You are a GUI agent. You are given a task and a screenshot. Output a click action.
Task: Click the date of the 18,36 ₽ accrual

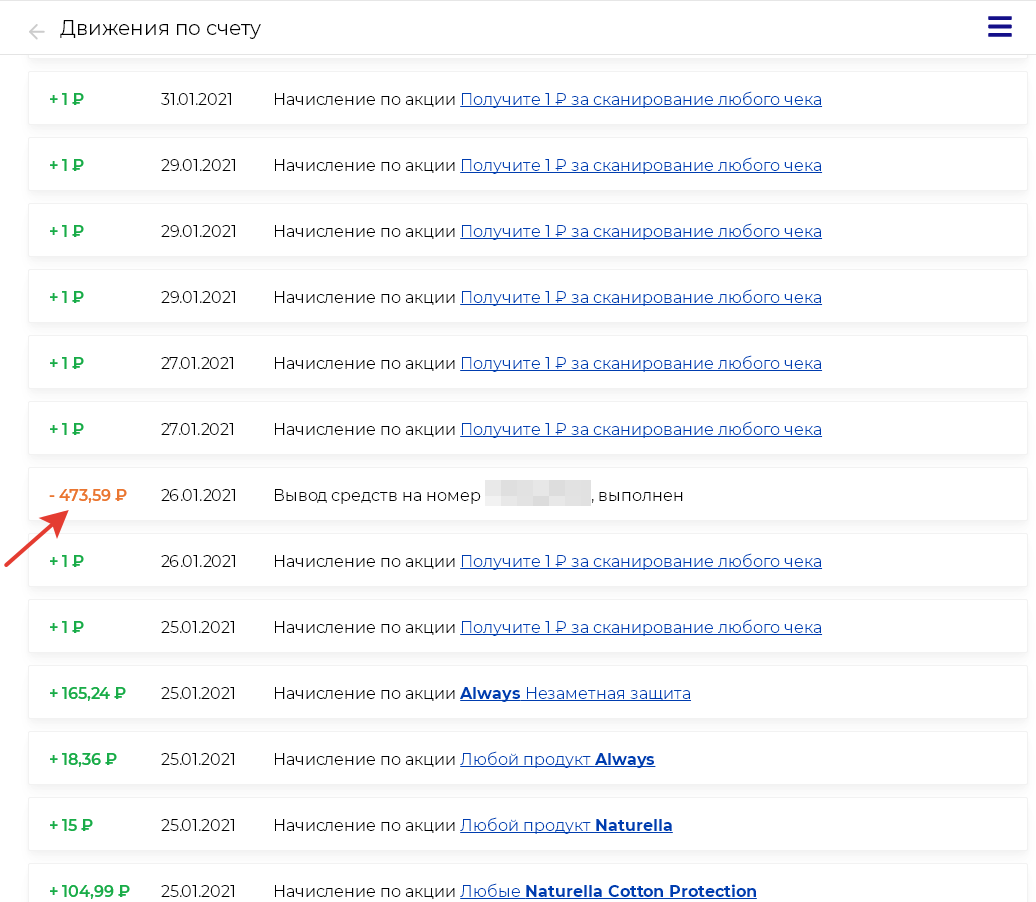coord(198,759)
